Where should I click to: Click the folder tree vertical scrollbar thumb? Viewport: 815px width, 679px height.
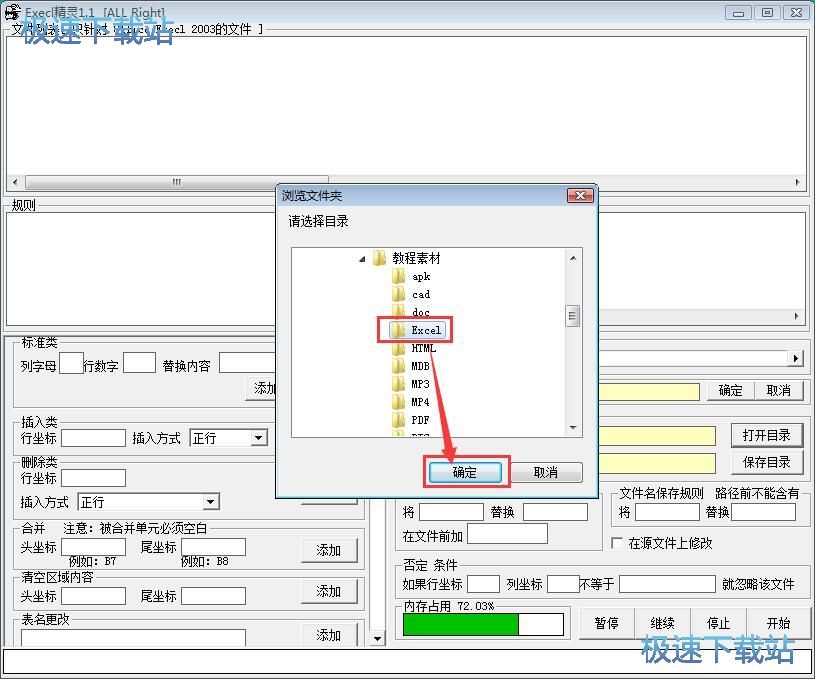pyautogui.click(x=573, y=316)
